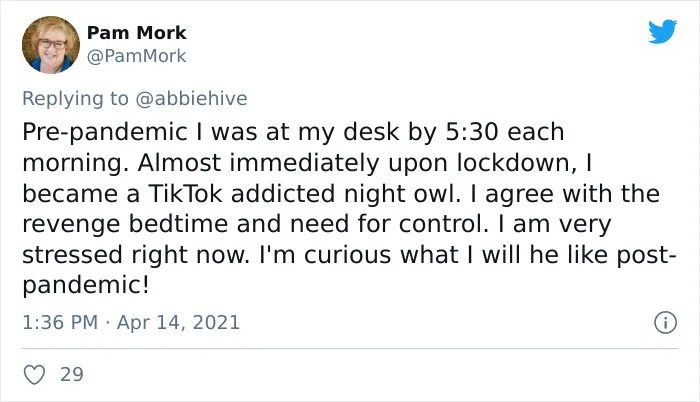This screenshot has width=700, height=402.
Task: View the 29 likes count
Action: pyautogui.click(x=72, y=374)
